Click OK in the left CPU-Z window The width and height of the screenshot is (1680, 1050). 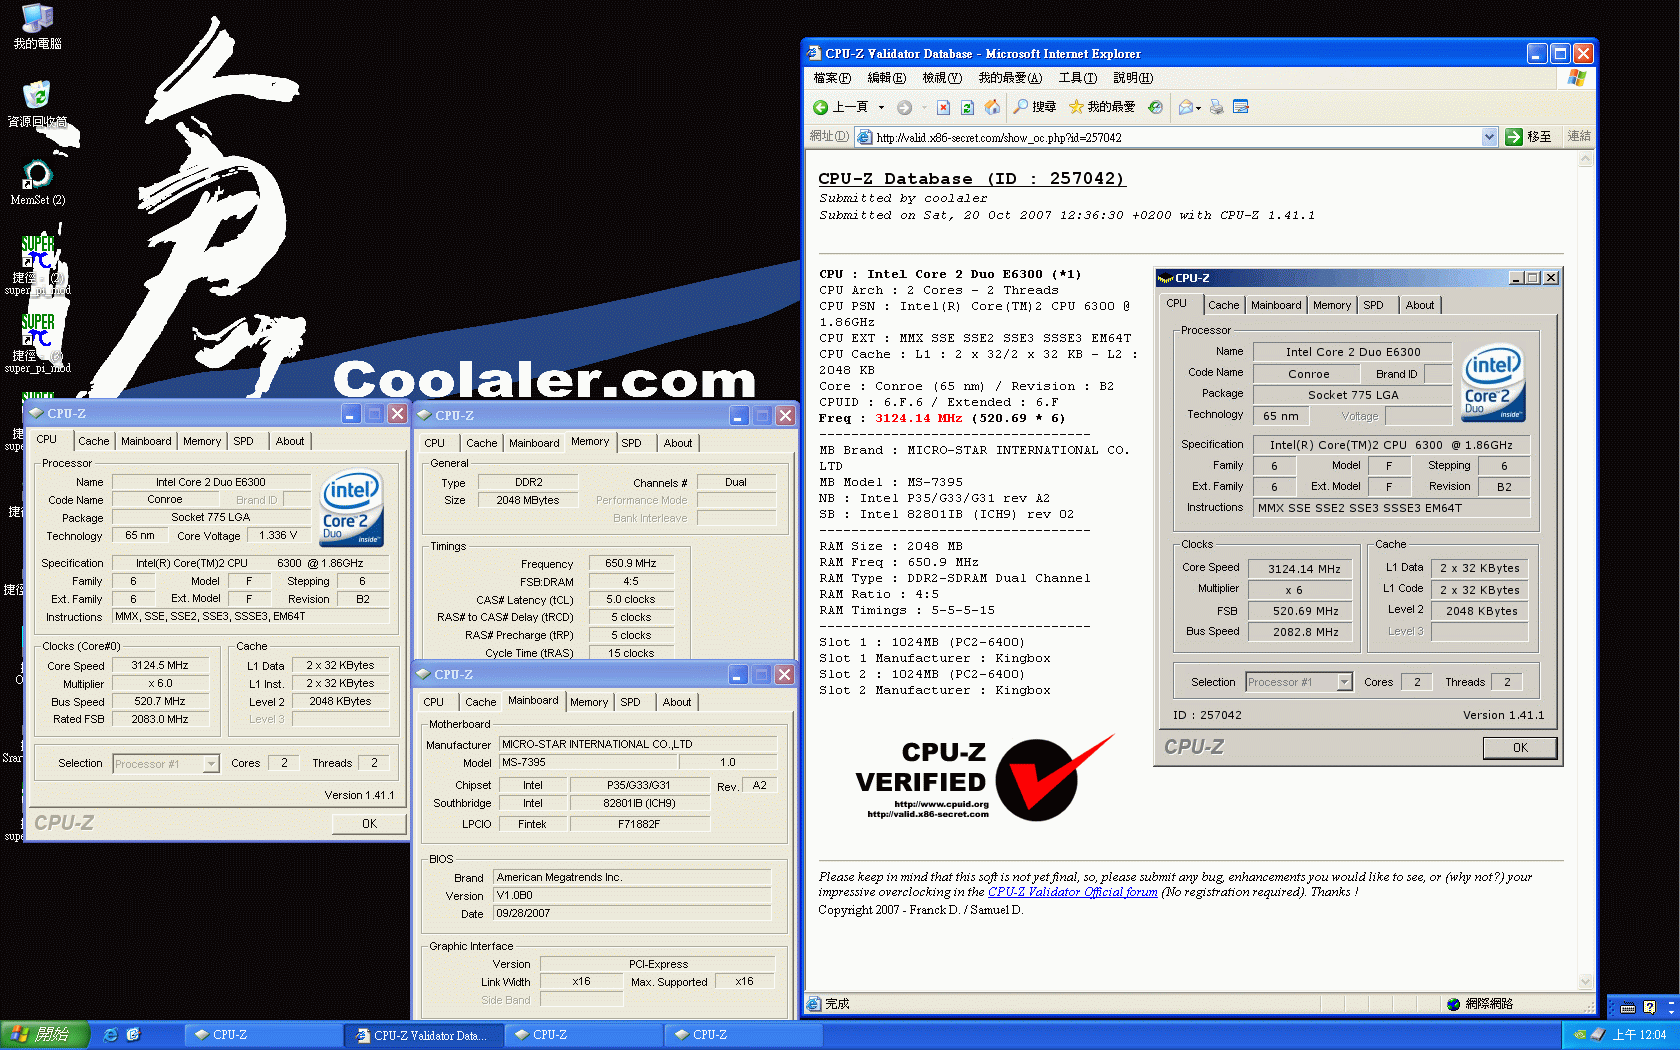pyautogui.click(x=370, y=824)
